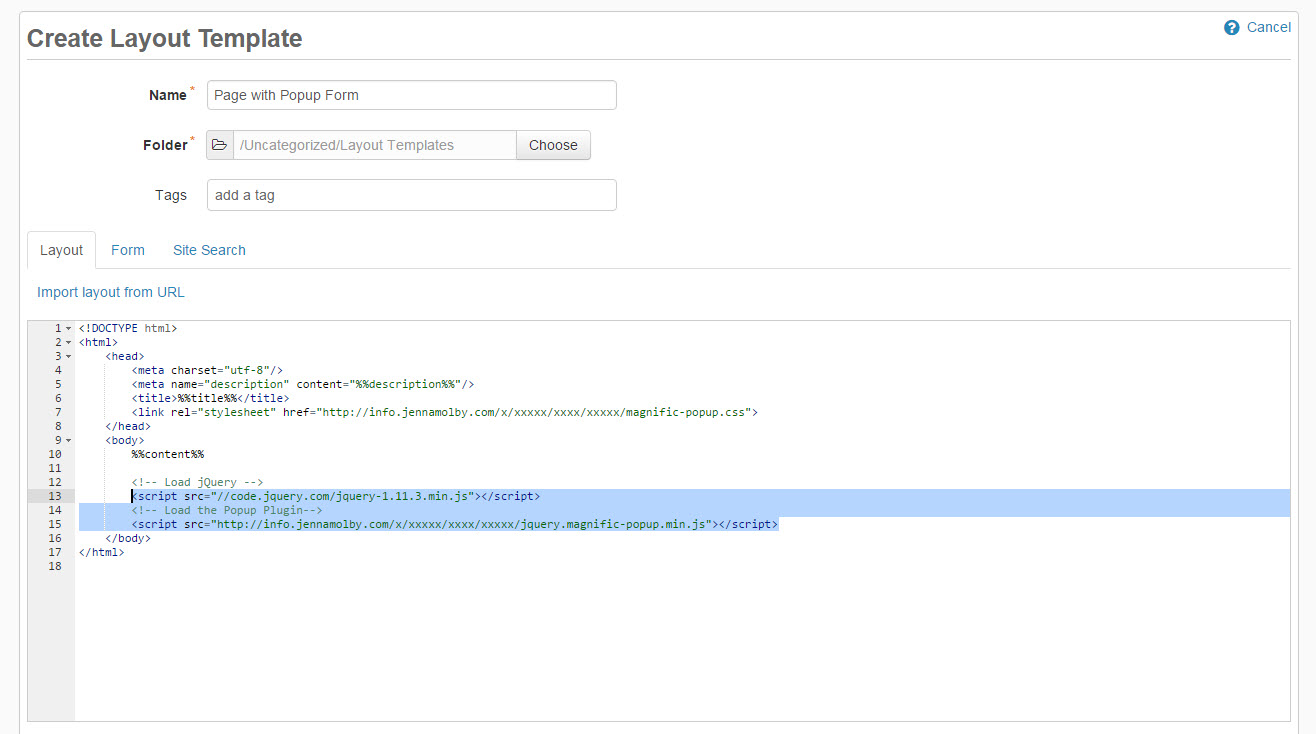Fold the body section on line 9
The width and height of the screenshot is (1316, 734).
(68, 440)
